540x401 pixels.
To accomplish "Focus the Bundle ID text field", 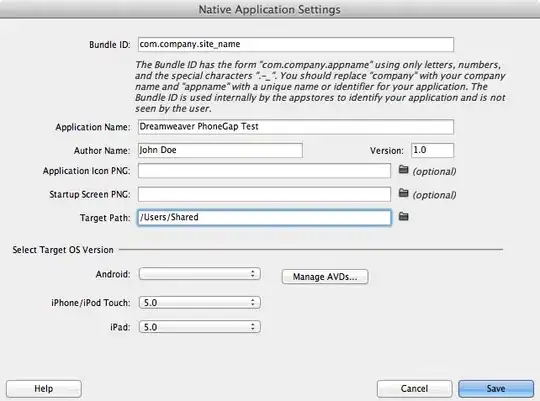I will [x=296, y=44].
